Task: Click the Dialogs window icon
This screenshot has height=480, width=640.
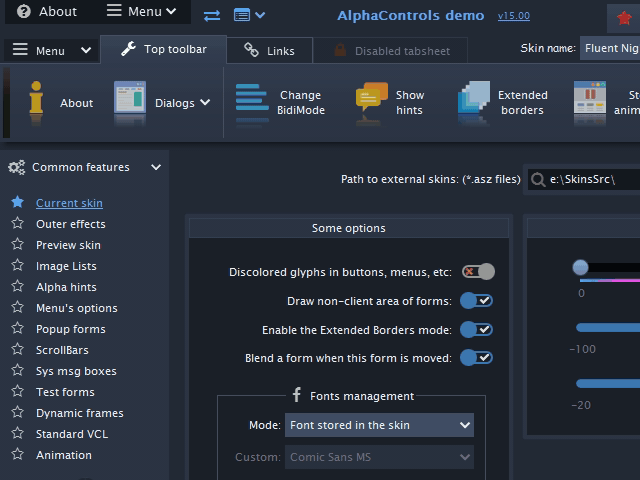Action: click(130, 97)
